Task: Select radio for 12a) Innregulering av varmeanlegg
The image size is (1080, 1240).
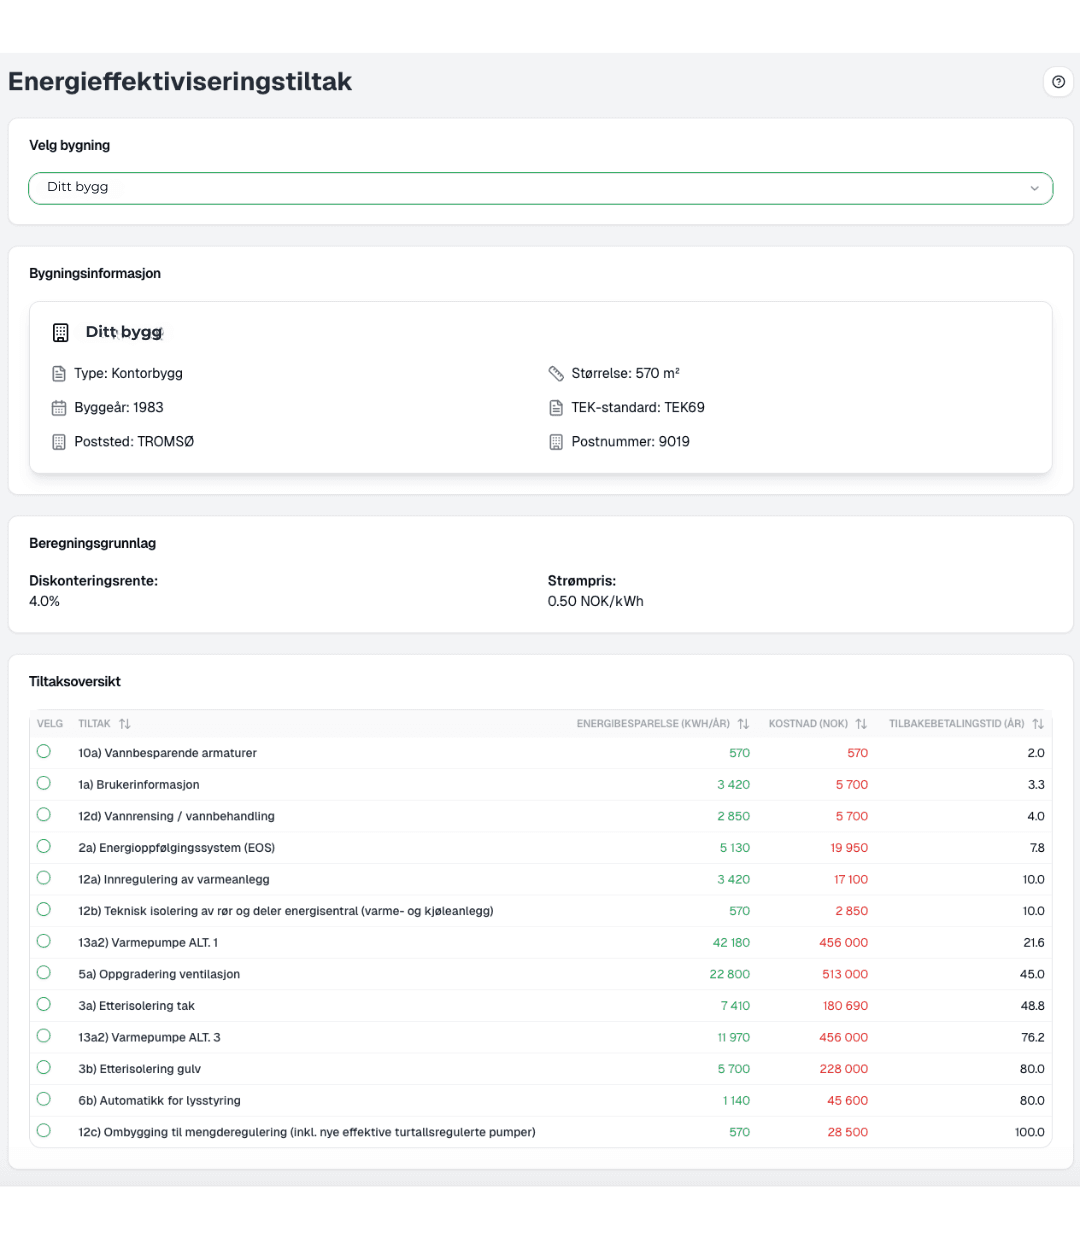Action: point(44,877)
